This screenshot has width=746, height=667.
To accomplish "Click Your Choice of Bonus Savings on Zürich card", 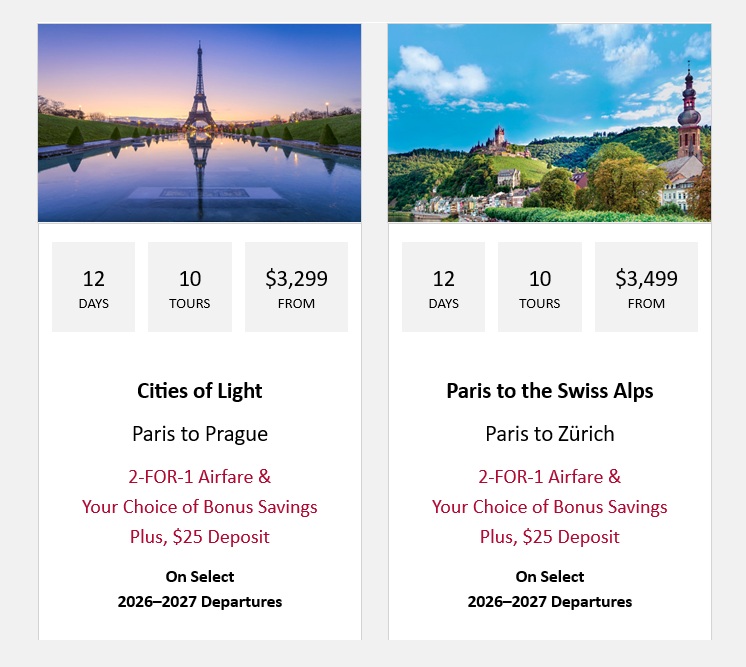I will [550, 507].
